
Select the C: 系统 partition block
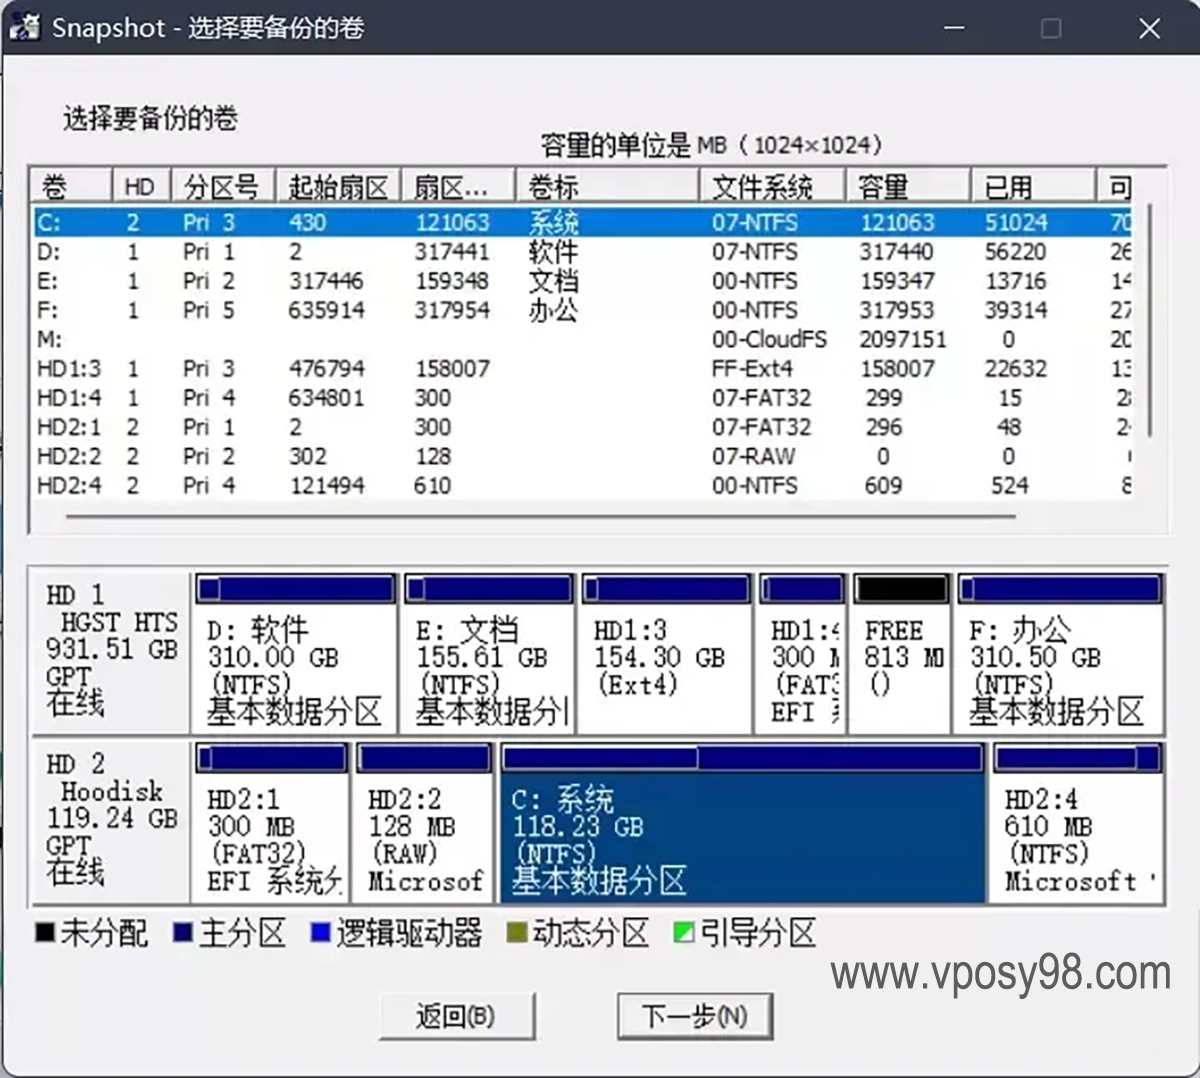[742, 825]
